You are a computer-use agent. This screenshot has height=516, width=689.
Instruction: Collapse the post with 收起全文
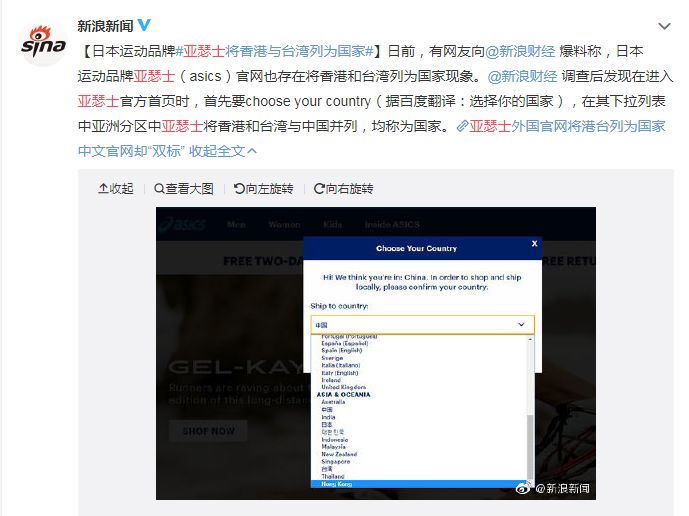coord(223,151)
